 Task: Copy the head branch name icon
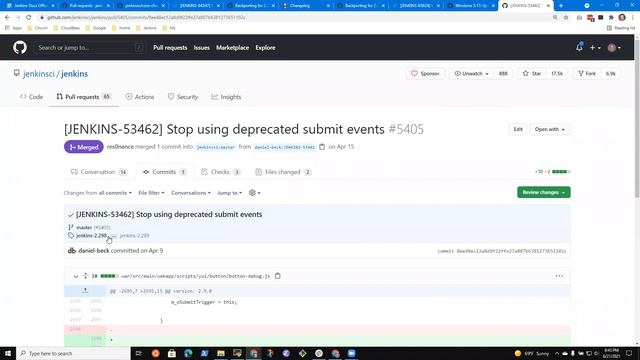click(322, 147)
